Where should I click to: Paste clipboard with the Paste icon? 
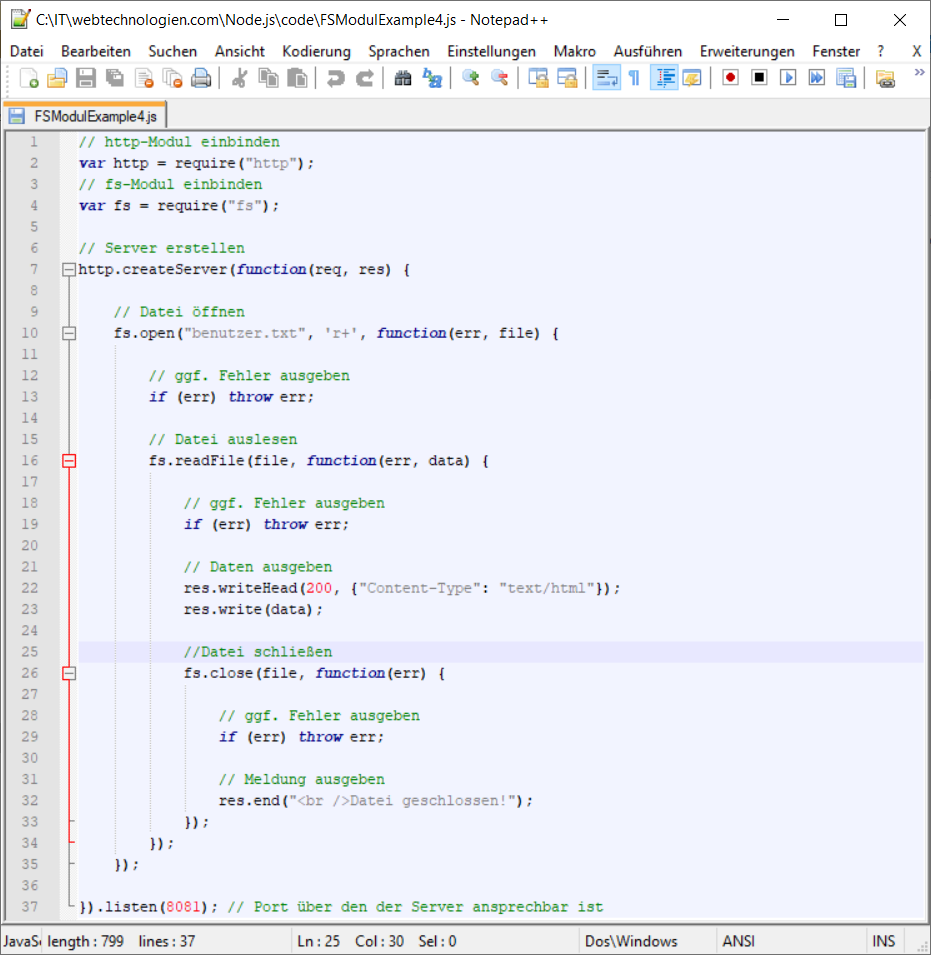click(x=297, y=78)
